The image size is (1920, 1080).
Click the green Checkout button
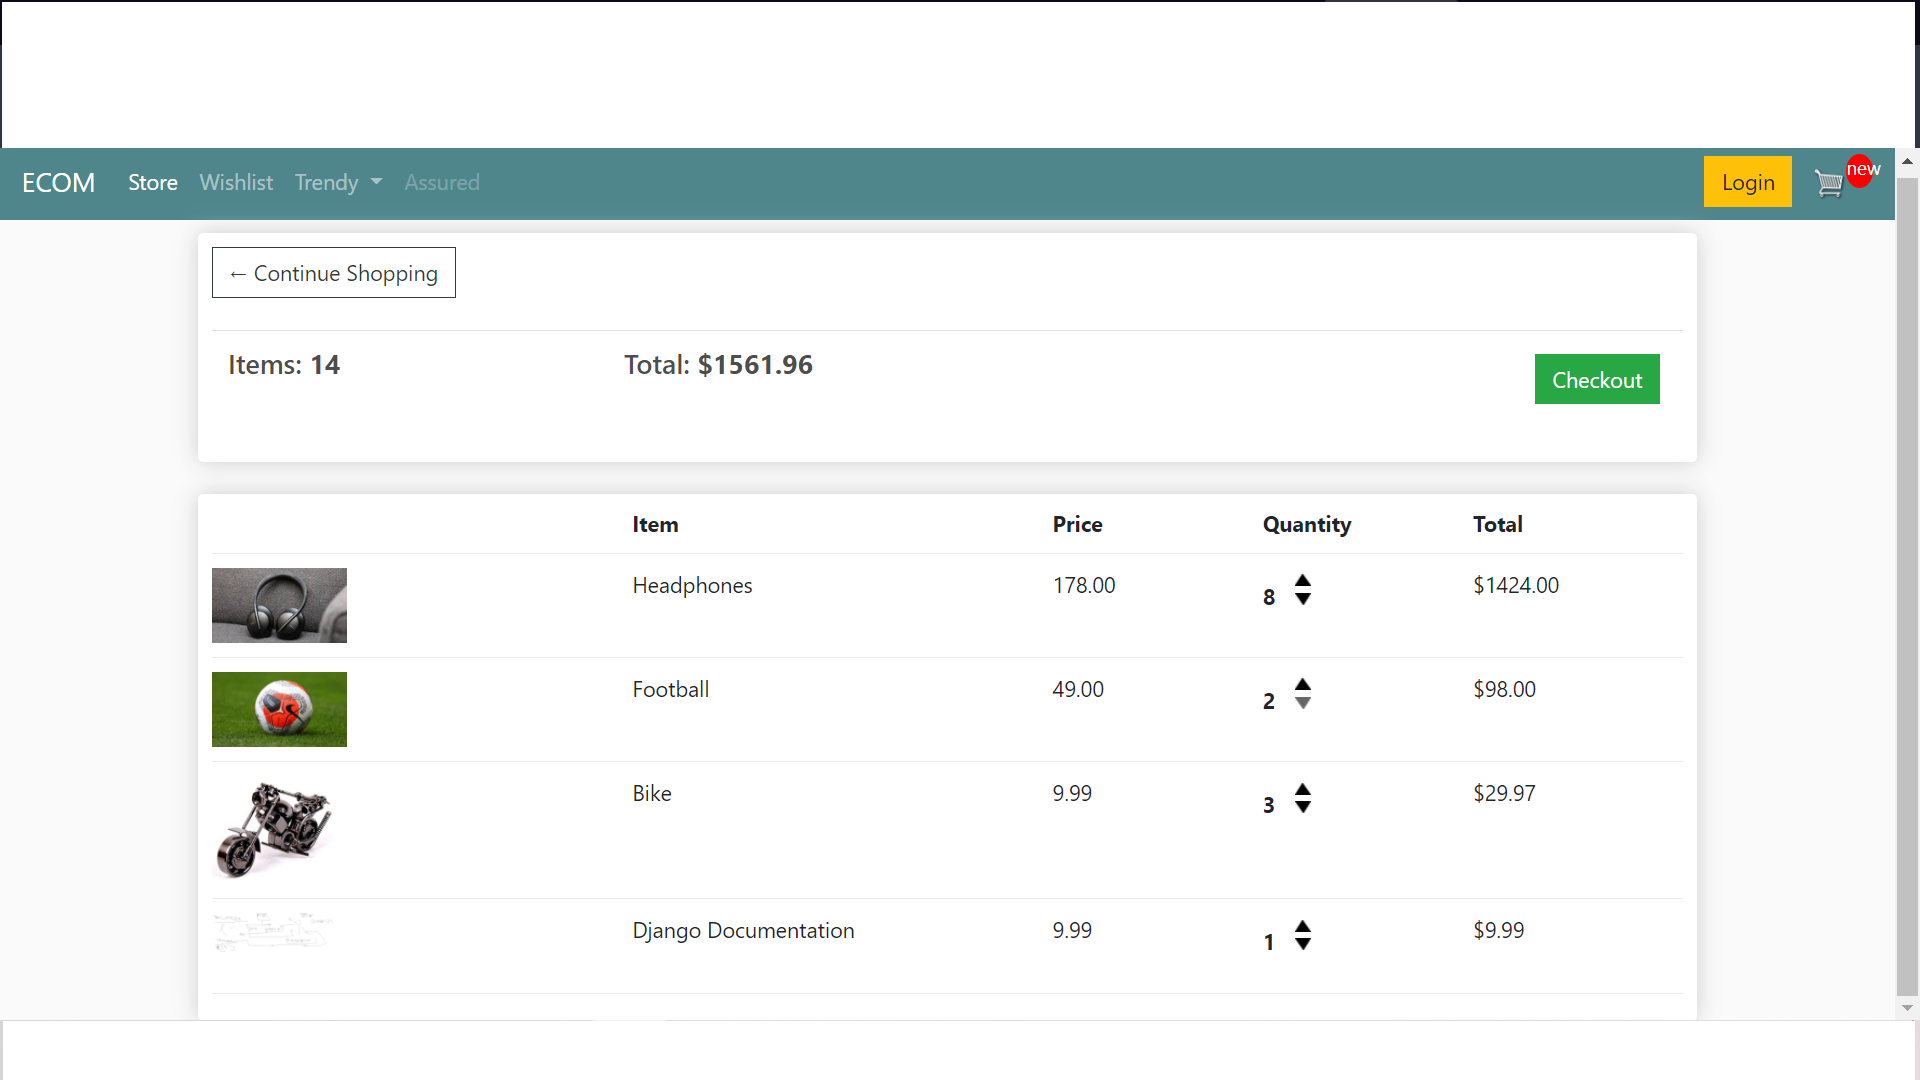(x=1597, y=379)
